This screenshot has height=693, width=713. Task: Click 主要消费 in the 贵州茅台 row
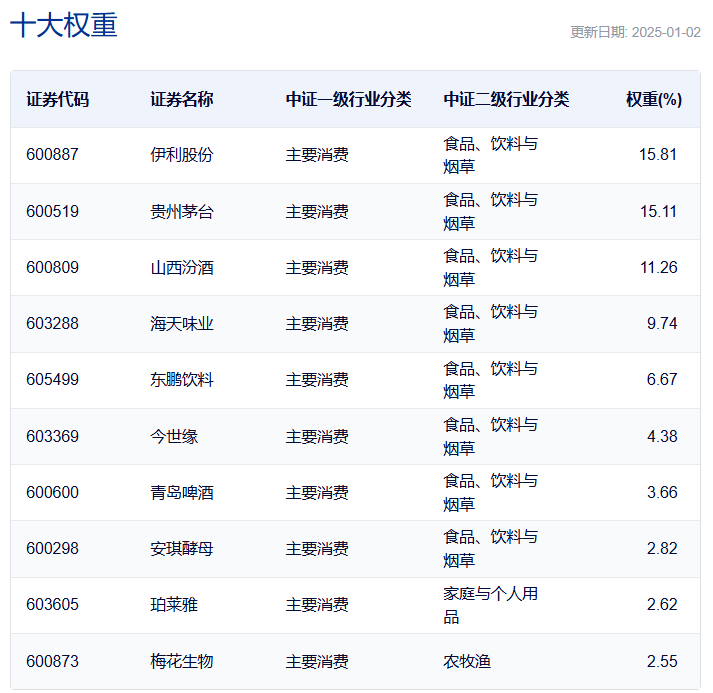[317, 211]
